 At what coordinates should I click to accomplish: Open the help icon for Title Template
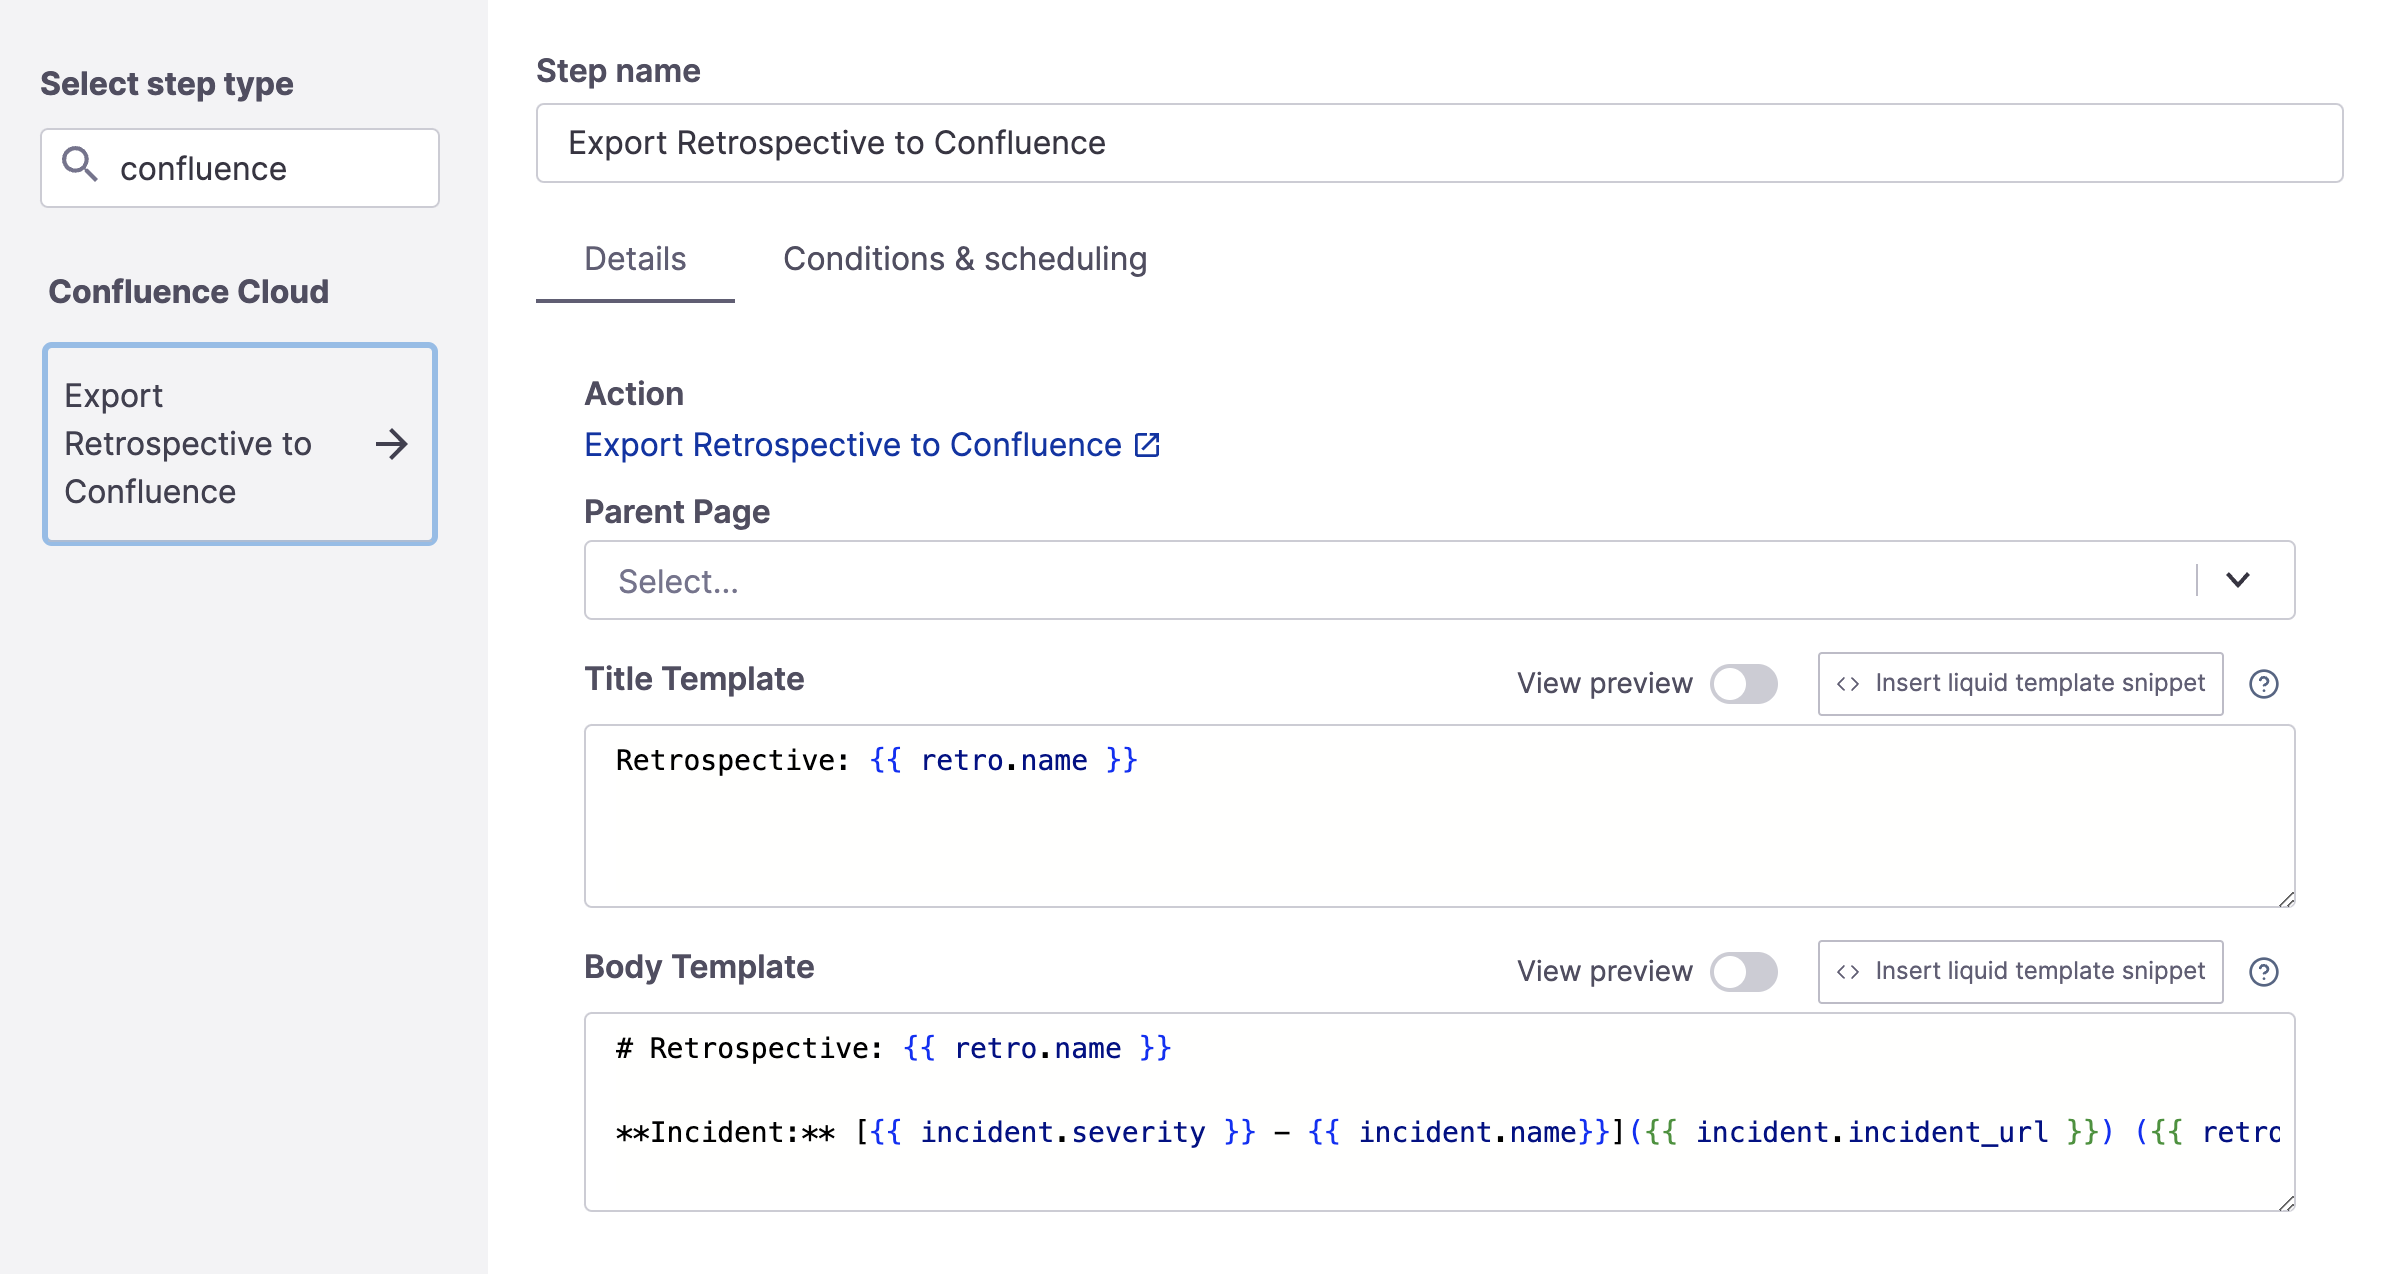[x=2263, y=684]
